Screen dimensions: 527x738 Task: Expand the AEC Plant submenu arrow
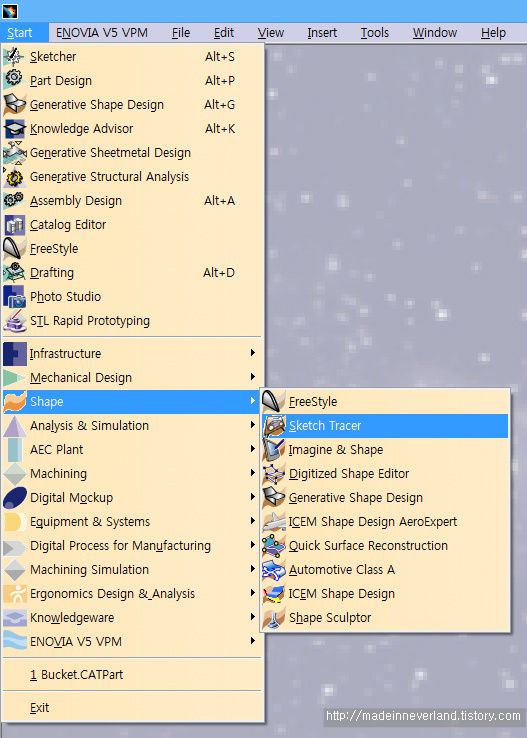253,449
